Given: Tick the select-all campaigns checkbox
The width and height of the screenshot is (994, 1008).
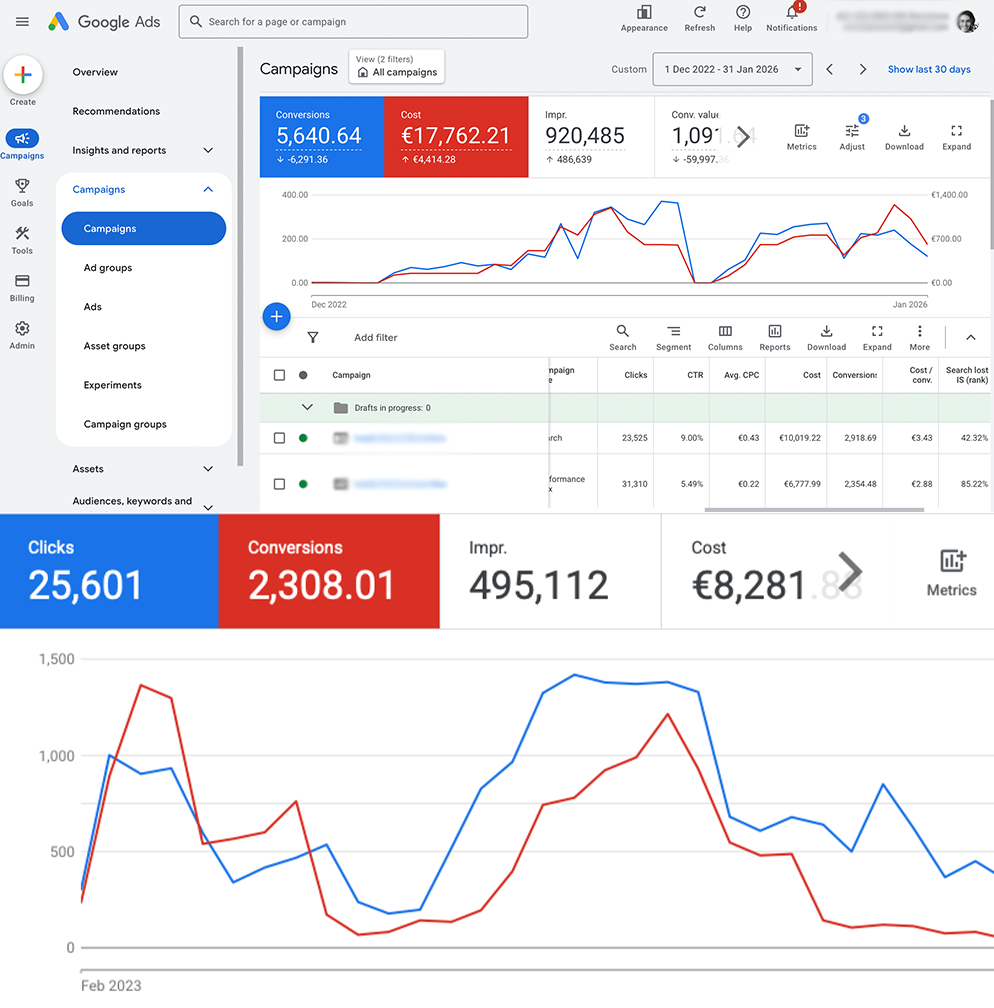Looking at the screenshot, I should pos(279,375).
